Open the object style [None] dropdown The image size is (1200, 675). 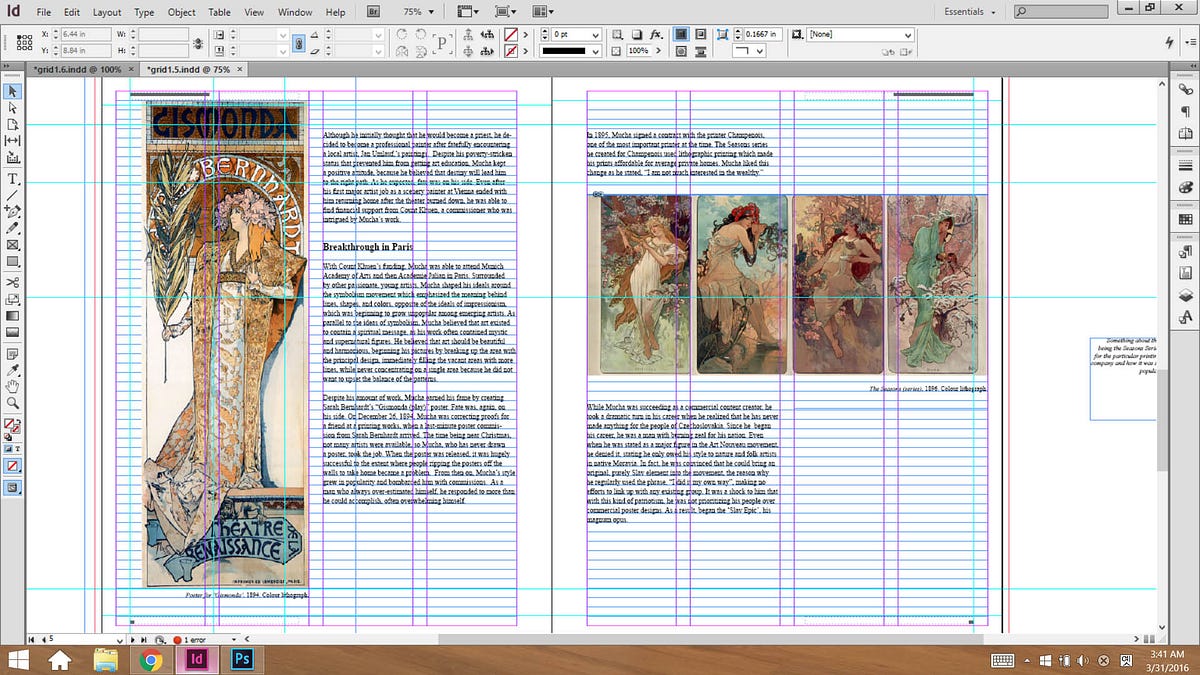908,34
